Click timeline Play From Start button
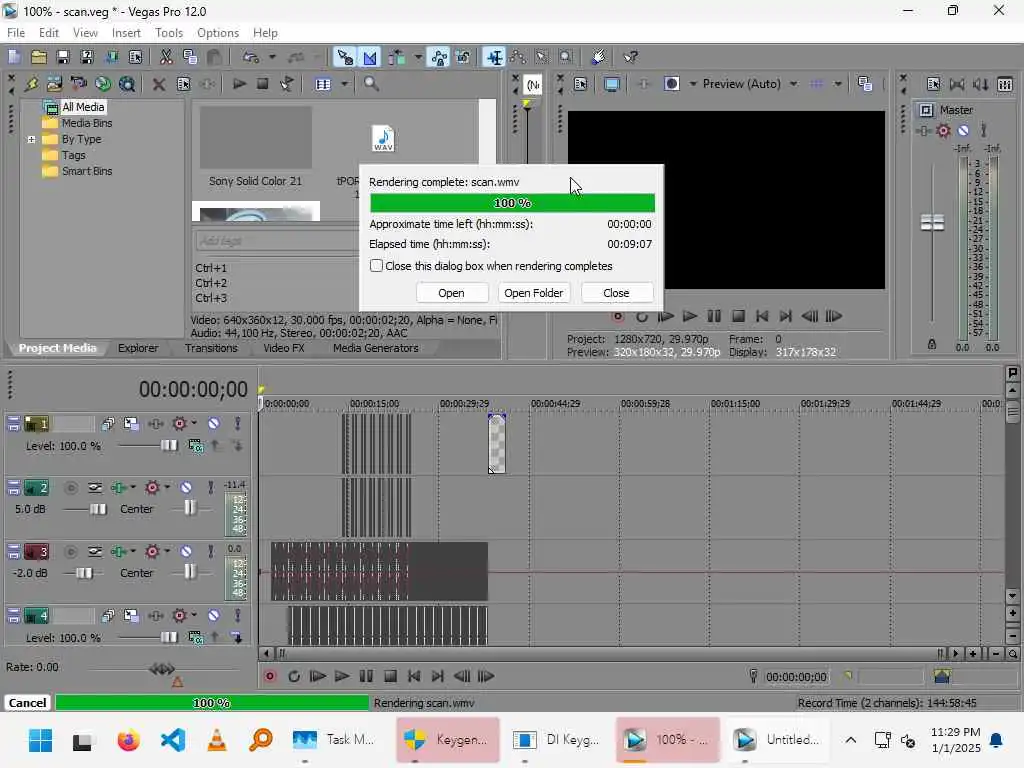 pyautogui.click(x=317, y=677)
